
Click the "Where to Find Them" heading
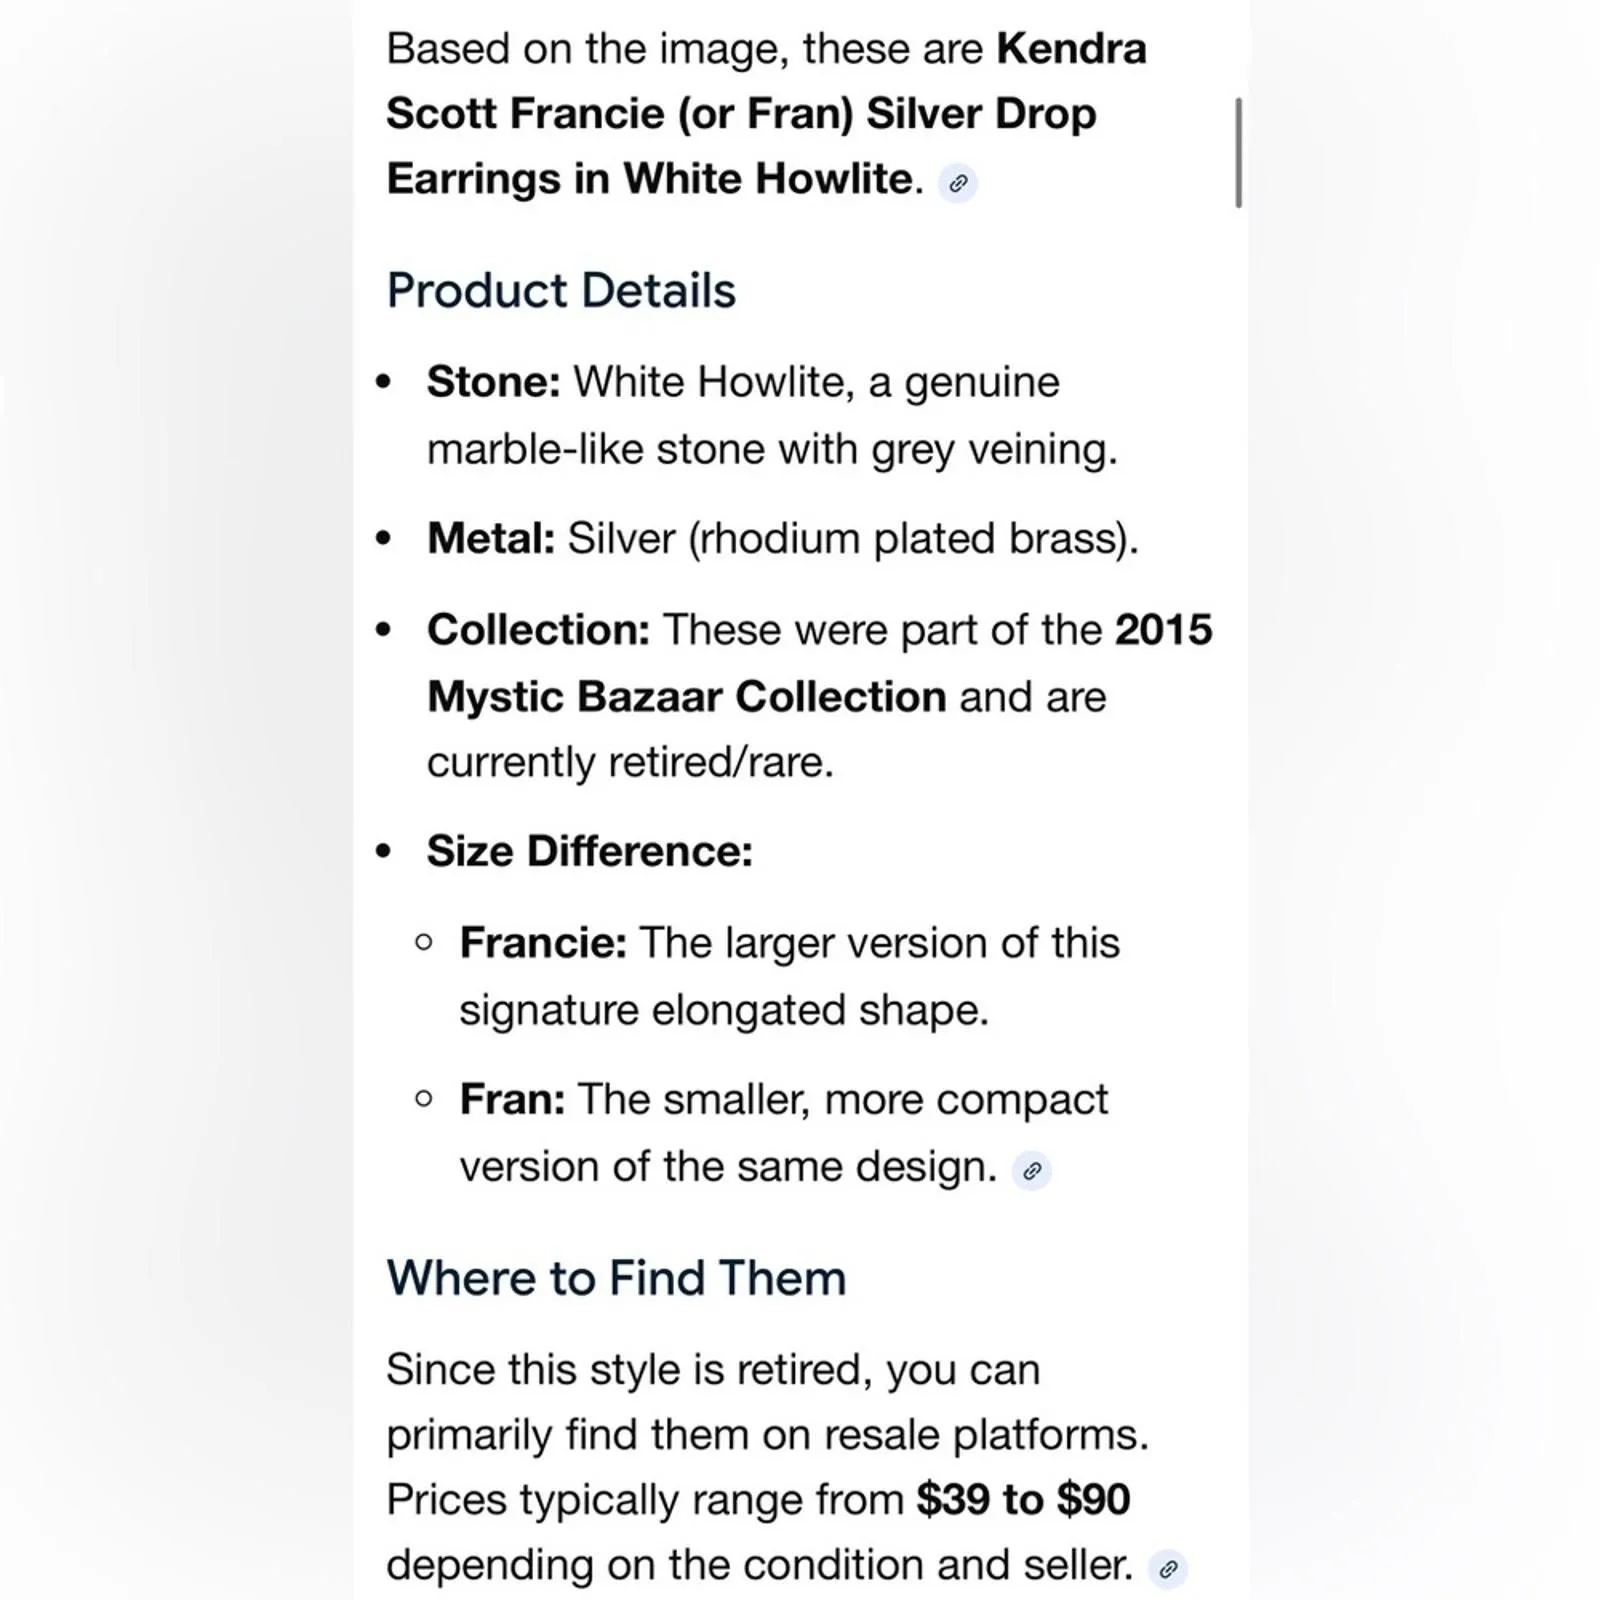pos(616,1278)
